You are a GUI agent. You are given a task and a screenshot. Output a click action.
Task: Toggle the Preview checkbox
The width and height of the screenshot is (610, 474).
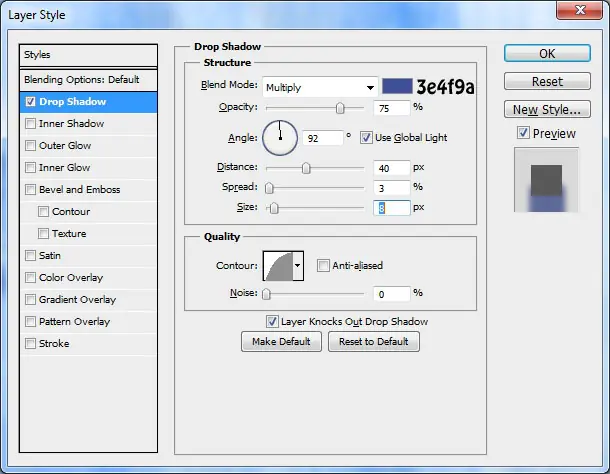523,133
